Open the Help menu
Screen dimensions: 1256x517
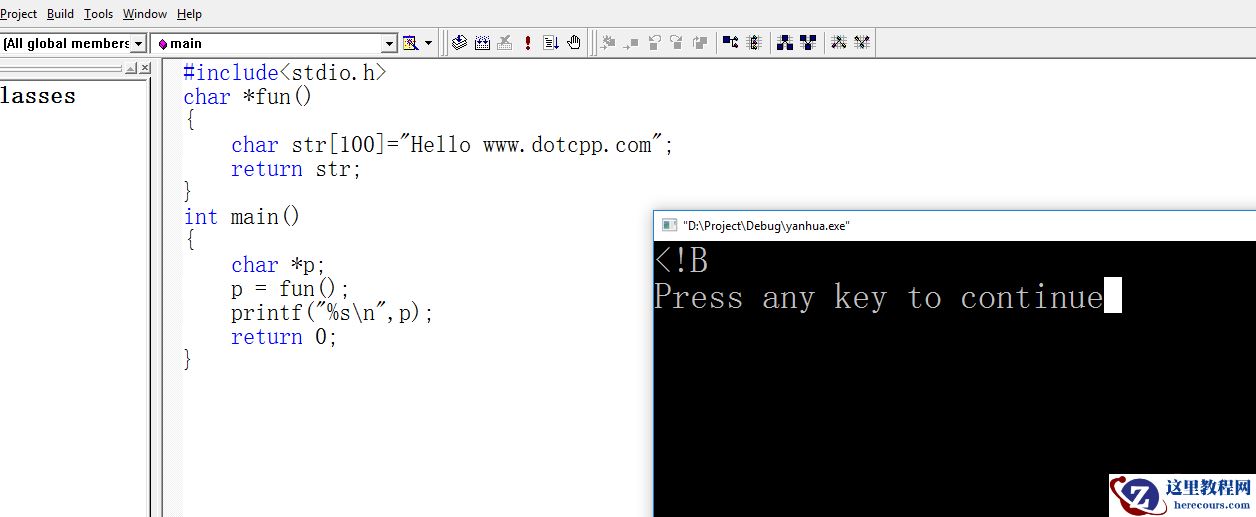coord(189,14)
